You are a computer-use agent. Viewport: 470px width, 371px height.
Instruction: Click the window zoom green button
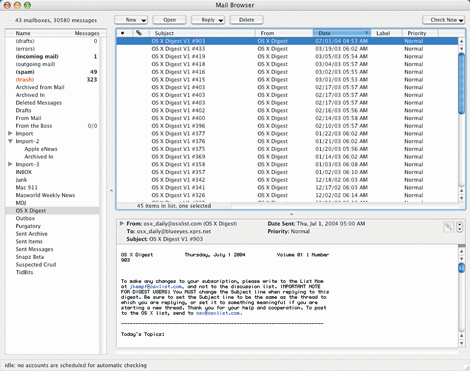28,5
